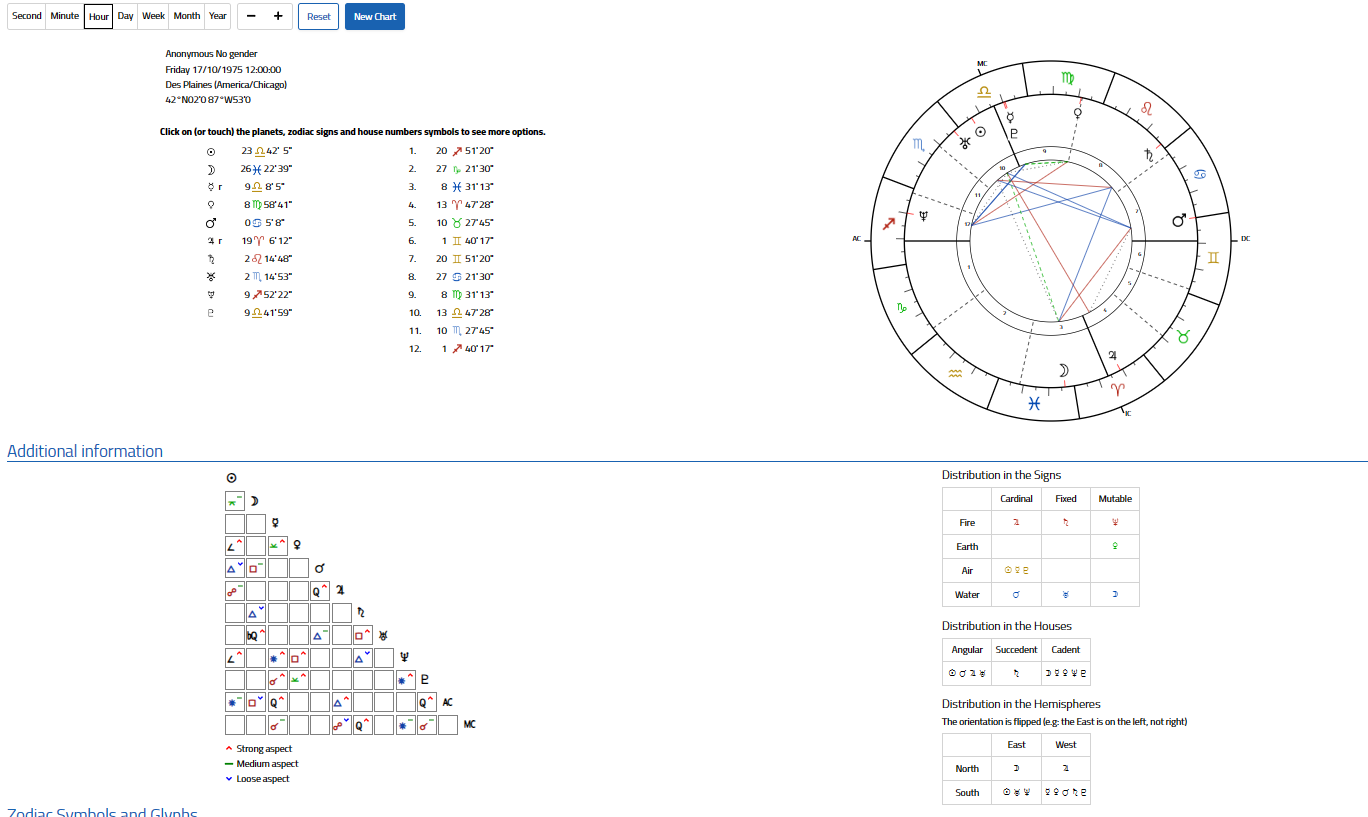
Task: Click the Reset button
Action: click(x=318, y=17)
